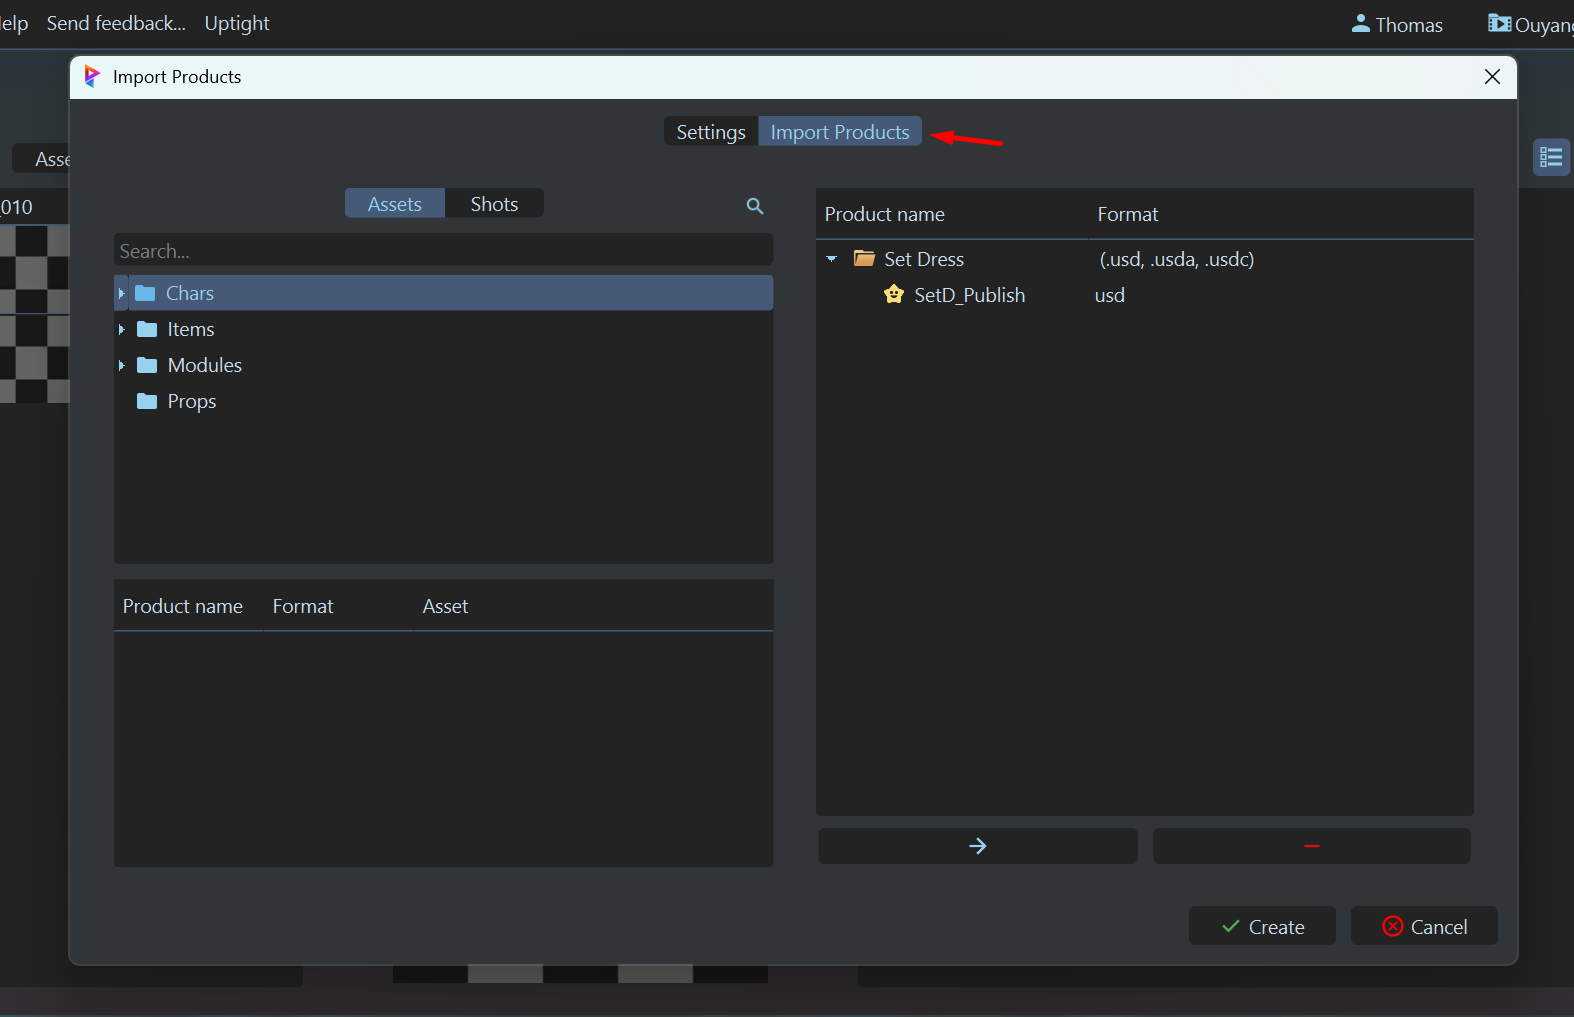Click the red minus remove button
The width and height of the screenshot is (1574, 1017).
click(1311, 846)
